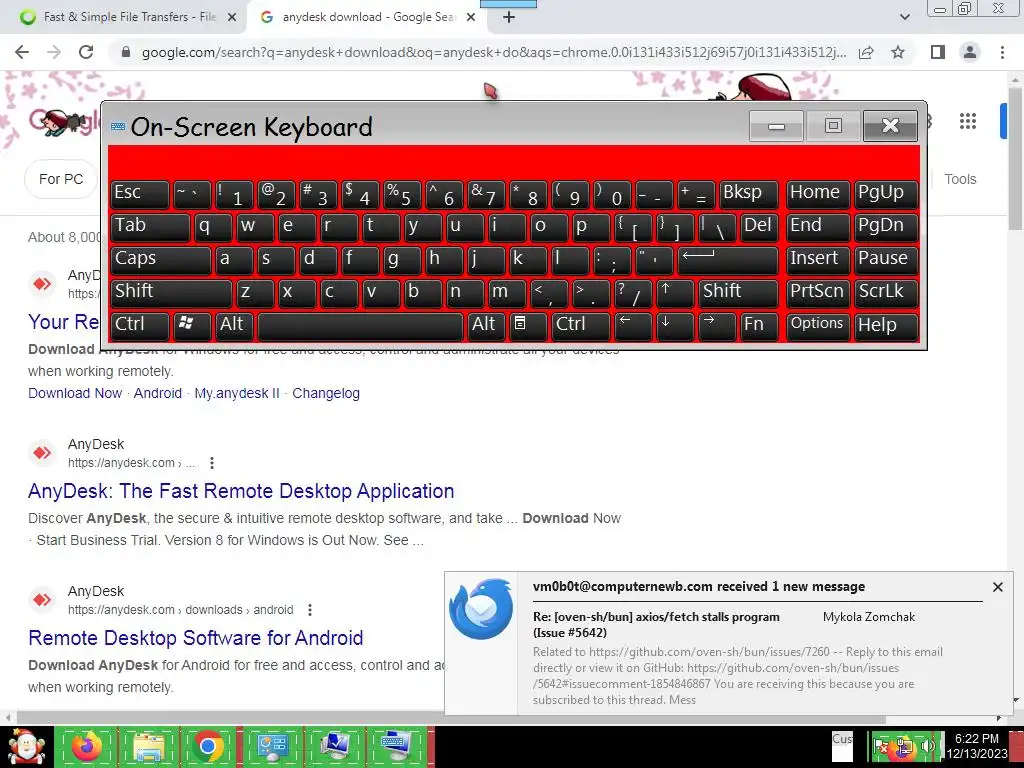
Task: Click Enter key on On-Screen Keyboard
Action: coord(728,259)
